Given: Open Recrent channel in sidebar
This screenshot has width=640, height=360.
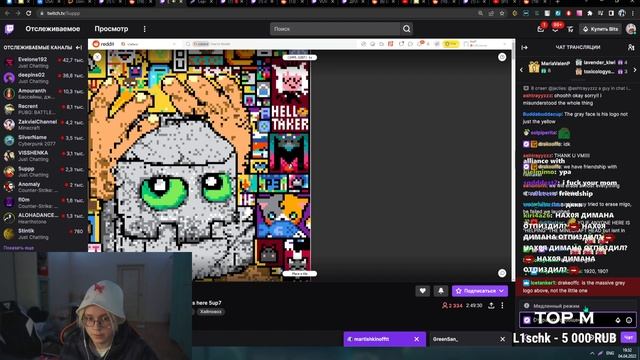Looking at the screenshot, I should click(44, 109).
